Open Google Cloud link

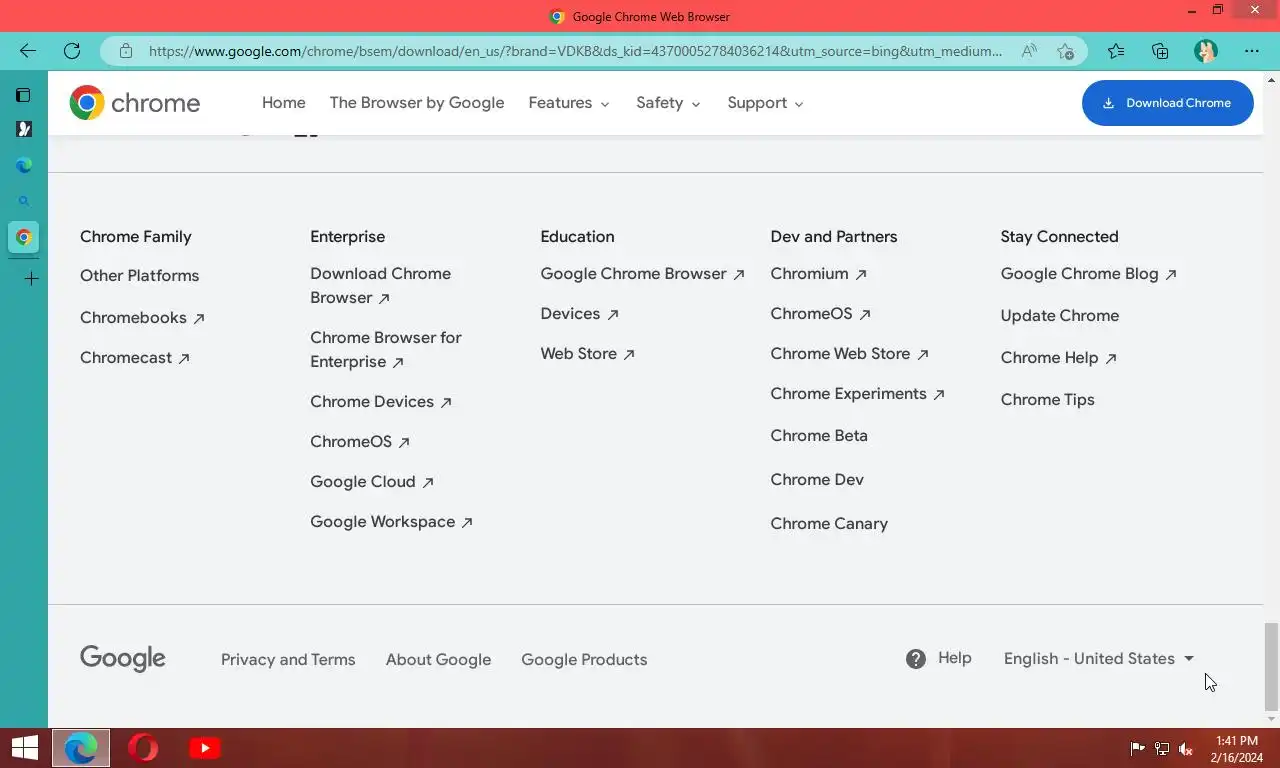(x=372, y=482)
